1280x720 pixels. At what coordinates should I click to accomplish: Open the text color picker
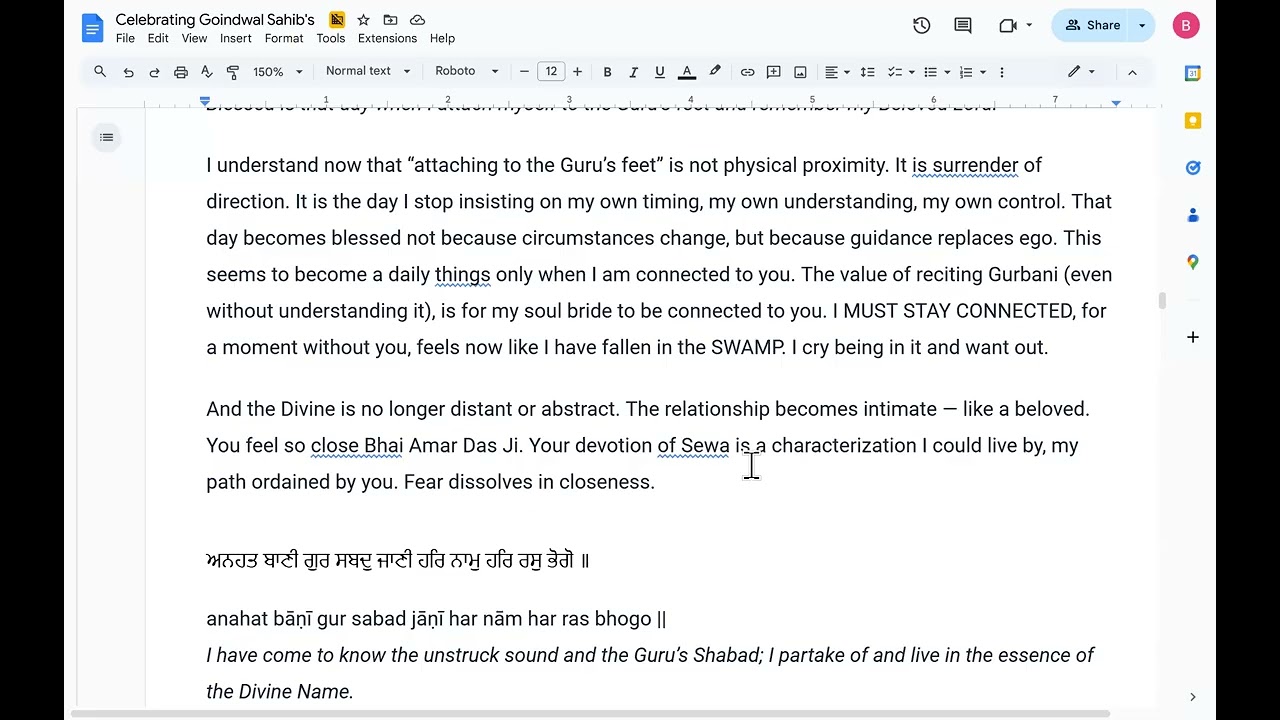687,72
